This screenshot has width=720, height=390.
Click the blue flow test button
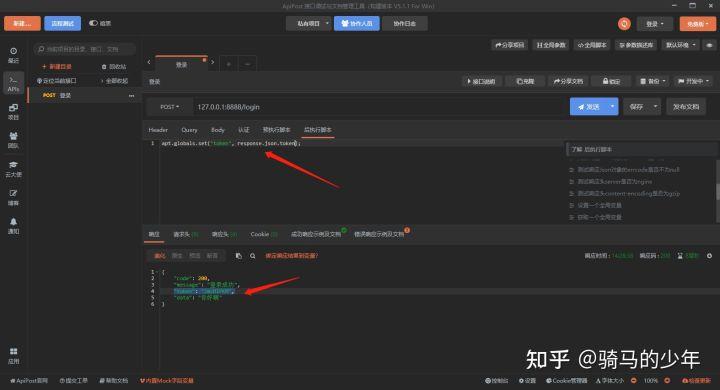pyautogui.click(x=62, y=23)
